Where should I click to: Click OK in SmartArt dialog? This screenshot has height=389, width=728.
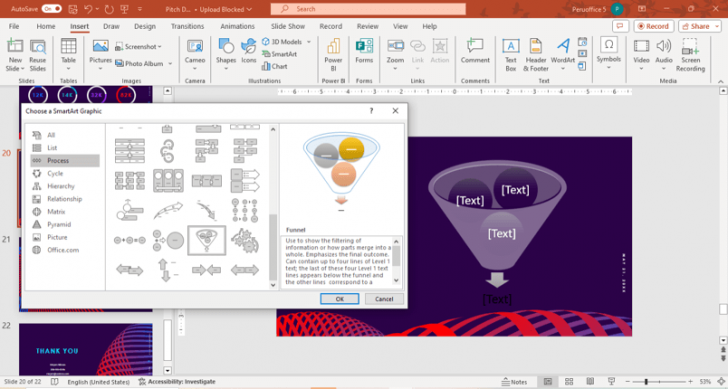[339, 299]
